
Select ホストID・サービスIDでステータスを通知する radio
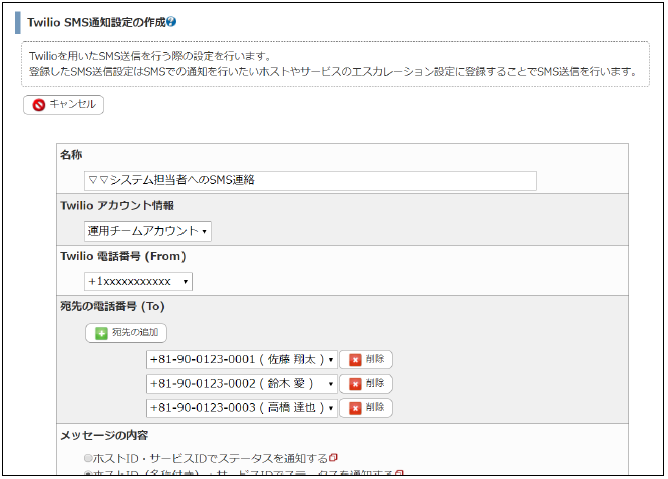(89, 458)
